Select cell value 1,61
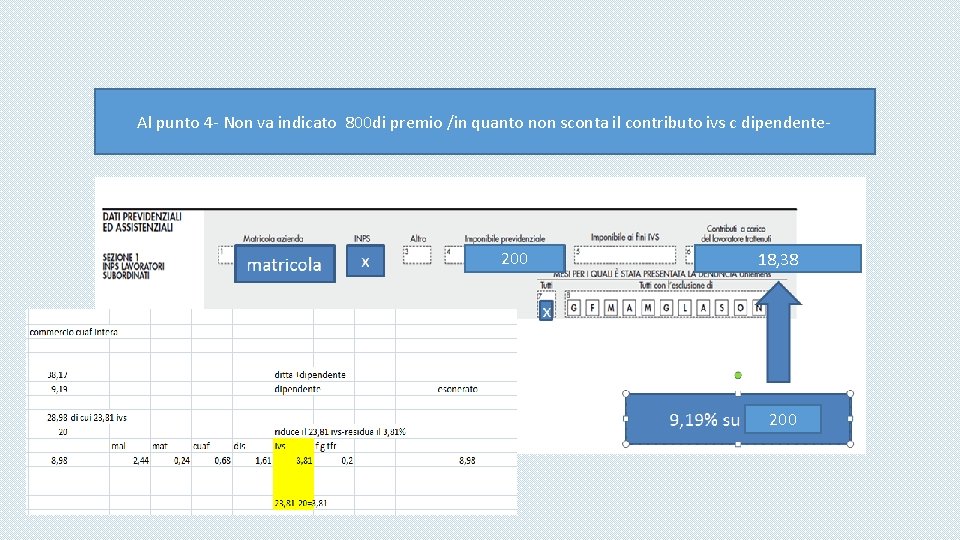Screen dimensions: 960x540 (x=252, y=460)
